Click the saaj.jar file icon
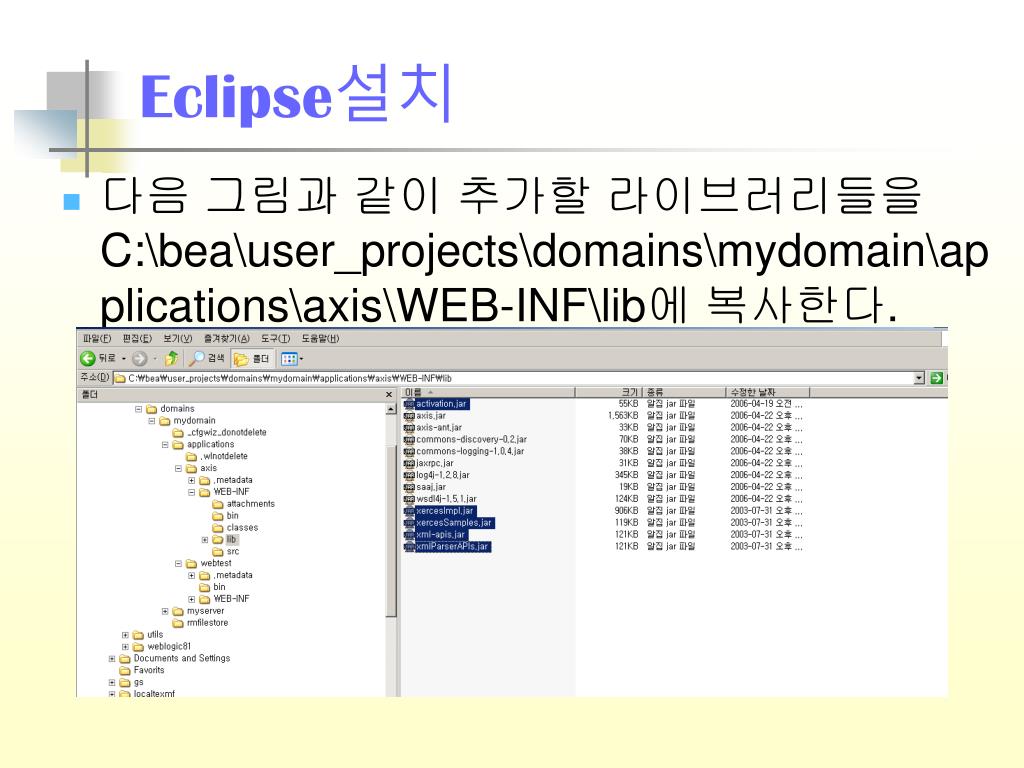The image size is (1024, 768). tap(409, 487)
